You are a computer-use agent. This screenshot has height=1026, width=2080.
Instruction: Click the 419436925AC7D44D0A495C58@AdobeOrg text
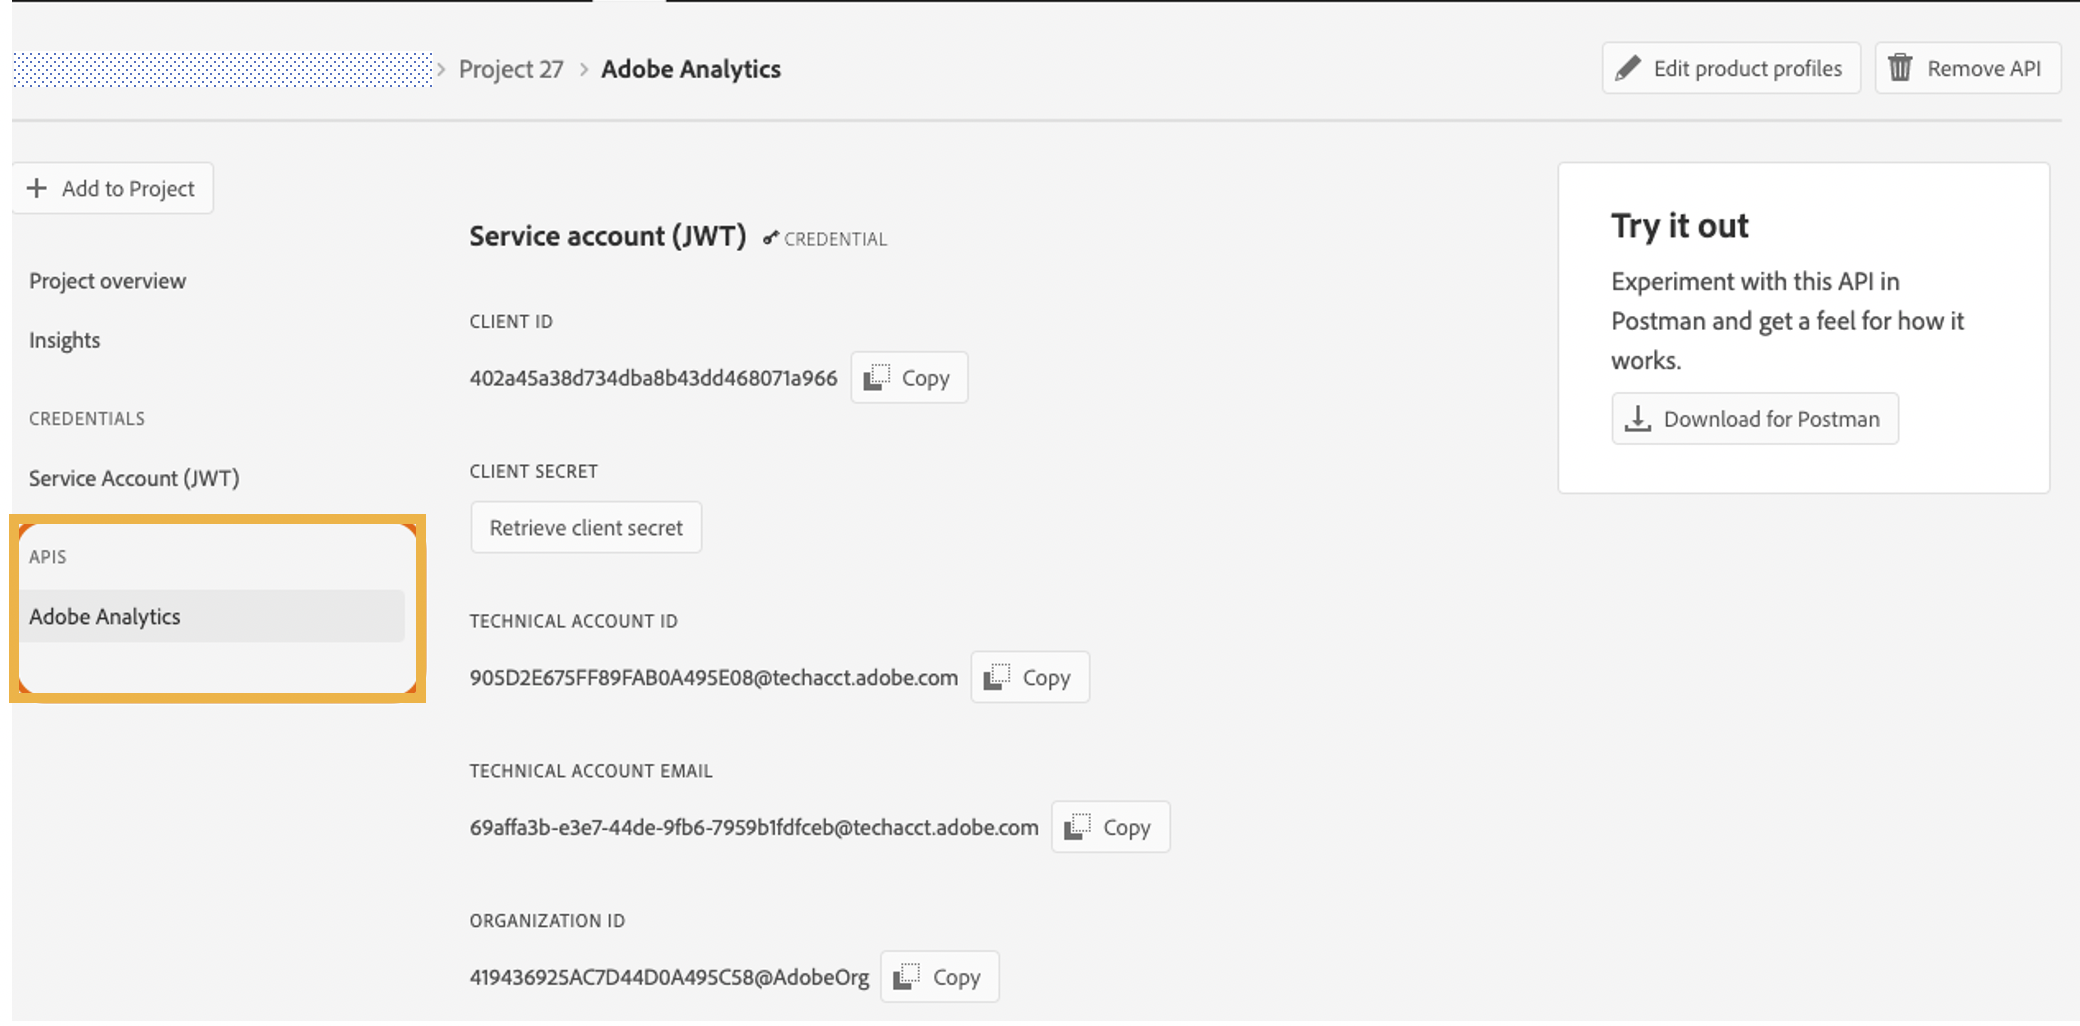point(669,978)
